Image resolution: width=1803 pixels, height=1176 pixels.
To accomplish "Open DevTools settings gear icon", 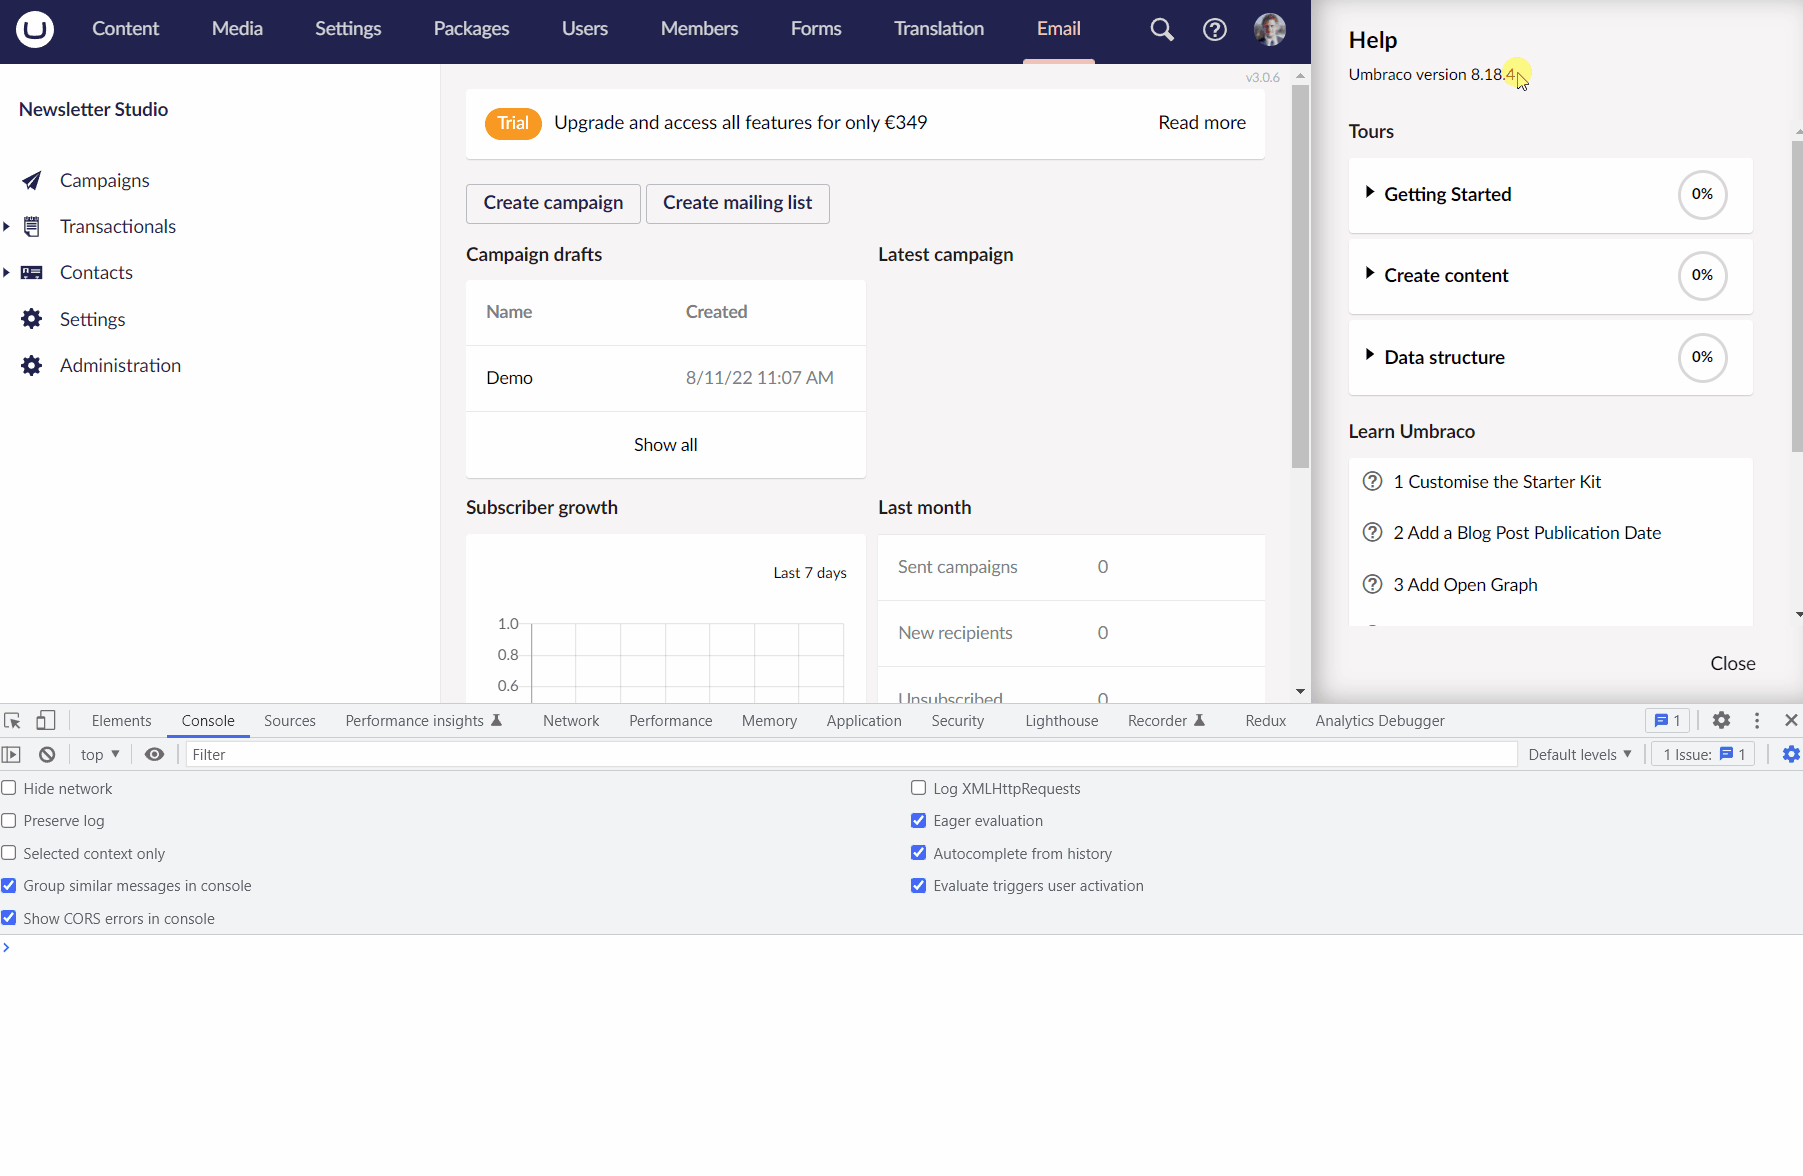I will (x=1721, y=720).
